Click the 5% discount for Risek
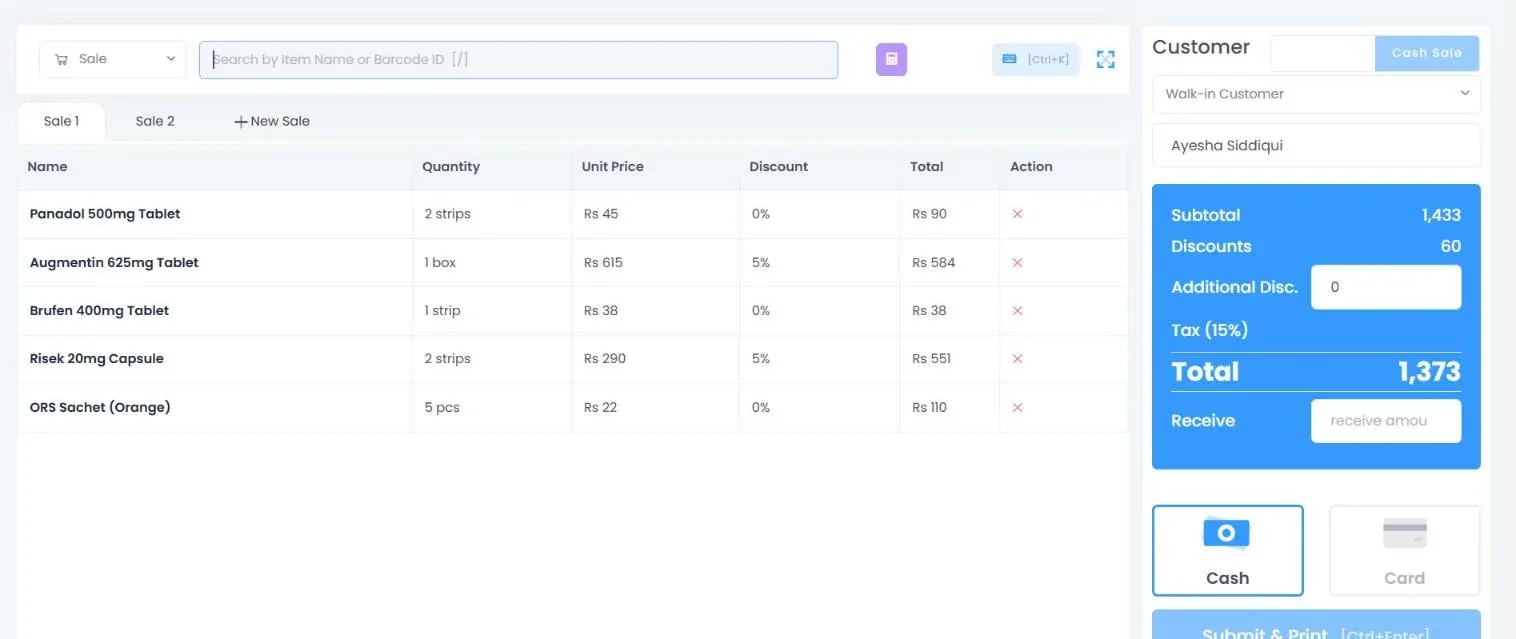The image size is (1516, 639). click(x=761, y=359)
